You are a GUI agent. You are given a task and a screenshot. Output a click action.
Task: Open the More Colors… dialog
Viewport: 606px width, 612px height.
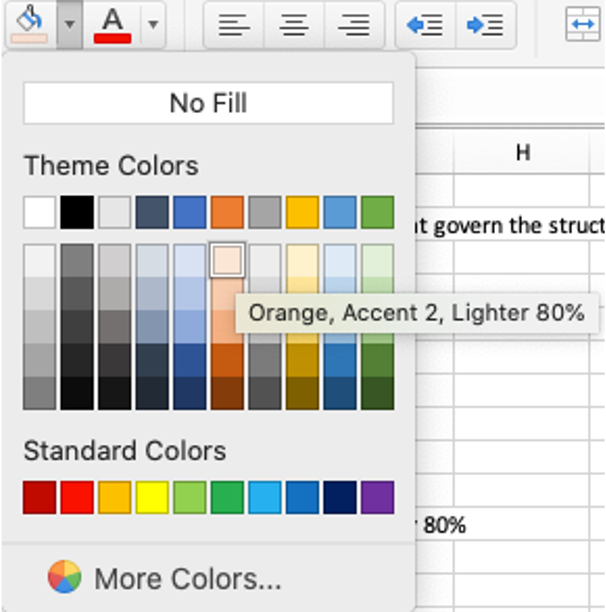pos(187,578)
